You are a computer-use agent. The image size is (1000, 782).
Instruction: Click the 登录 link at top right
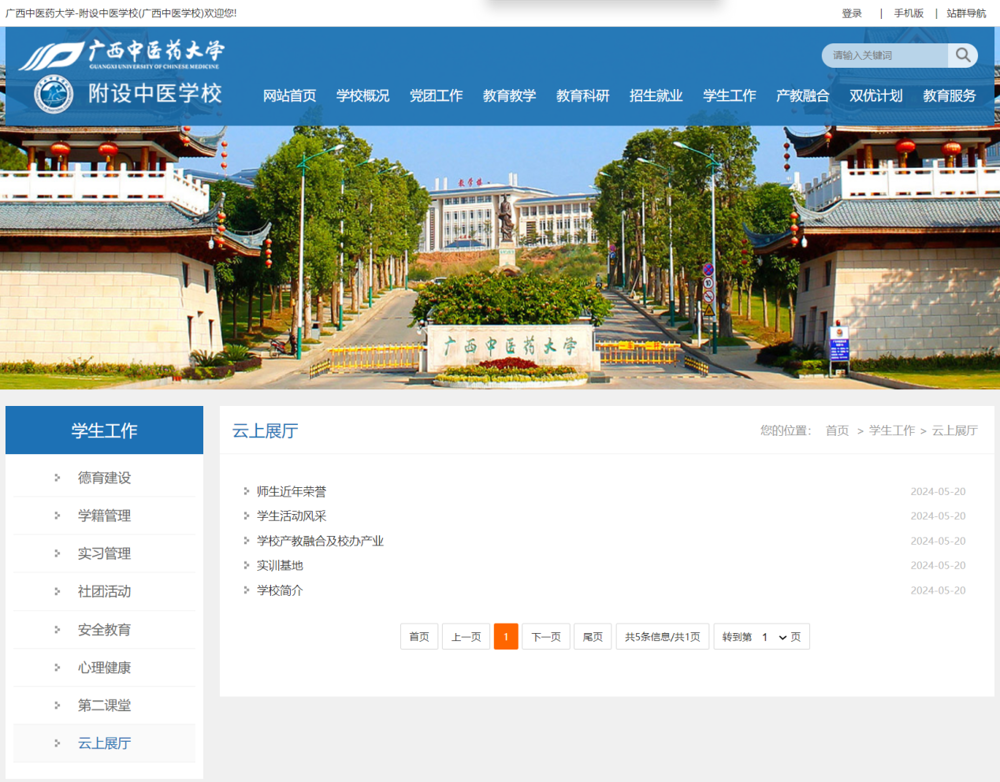point(852,14)
